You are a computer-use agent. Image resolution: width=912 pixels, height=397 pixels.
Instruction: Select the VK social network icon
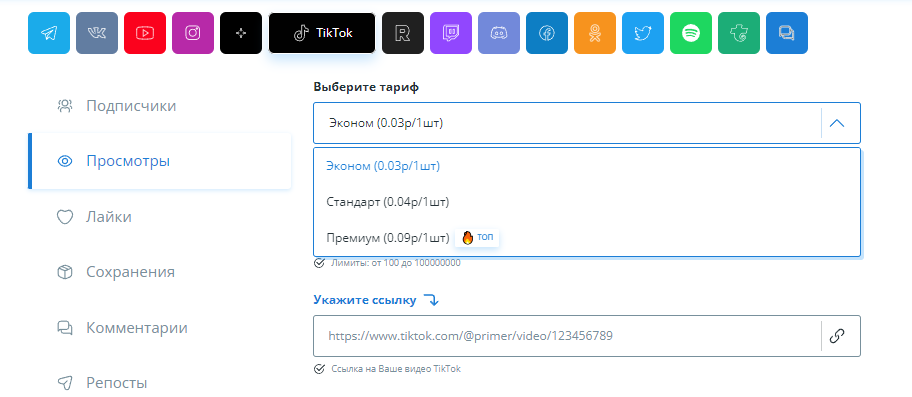pos(97,33)
